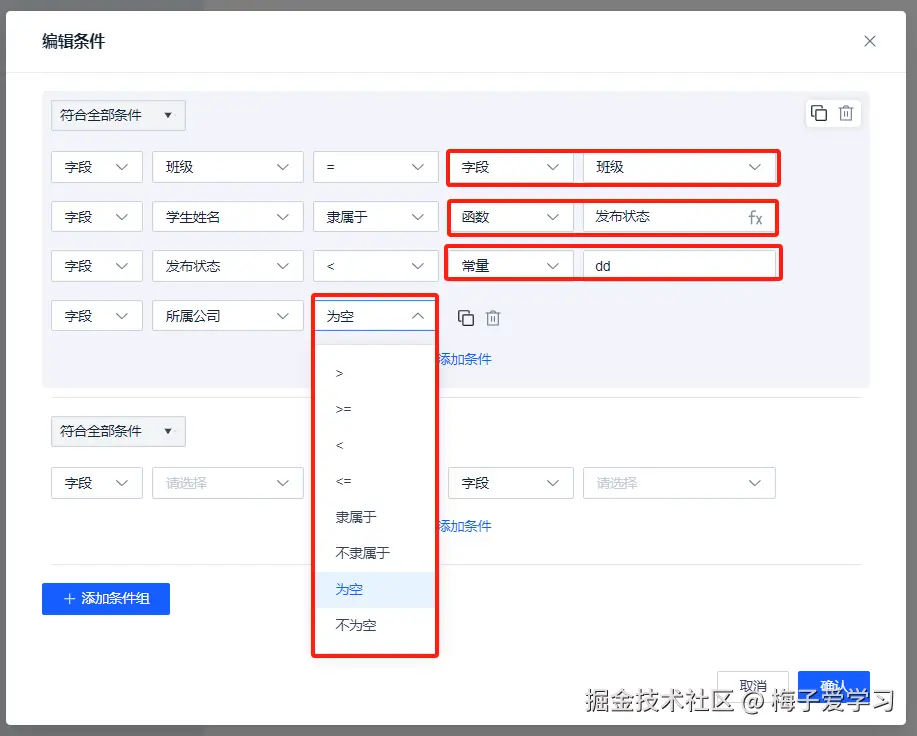This screenshot has width=917, height=736.
Task: Open second group's right 字段 type dropdown
Action: [511, 483]
